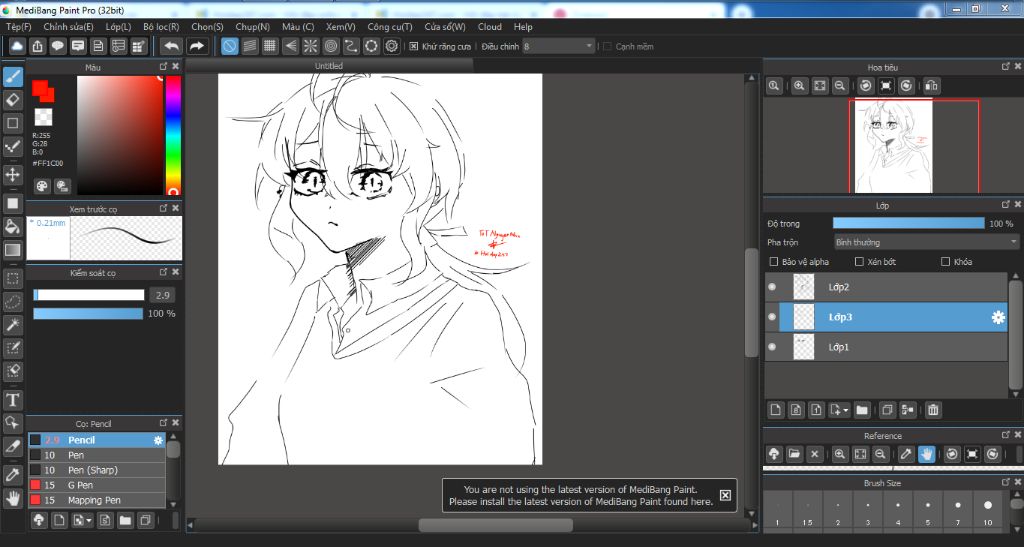This screenshot has width=1024, height=547.
Task: Open the snap settings gear icon
Action: (x=391, y=46)
